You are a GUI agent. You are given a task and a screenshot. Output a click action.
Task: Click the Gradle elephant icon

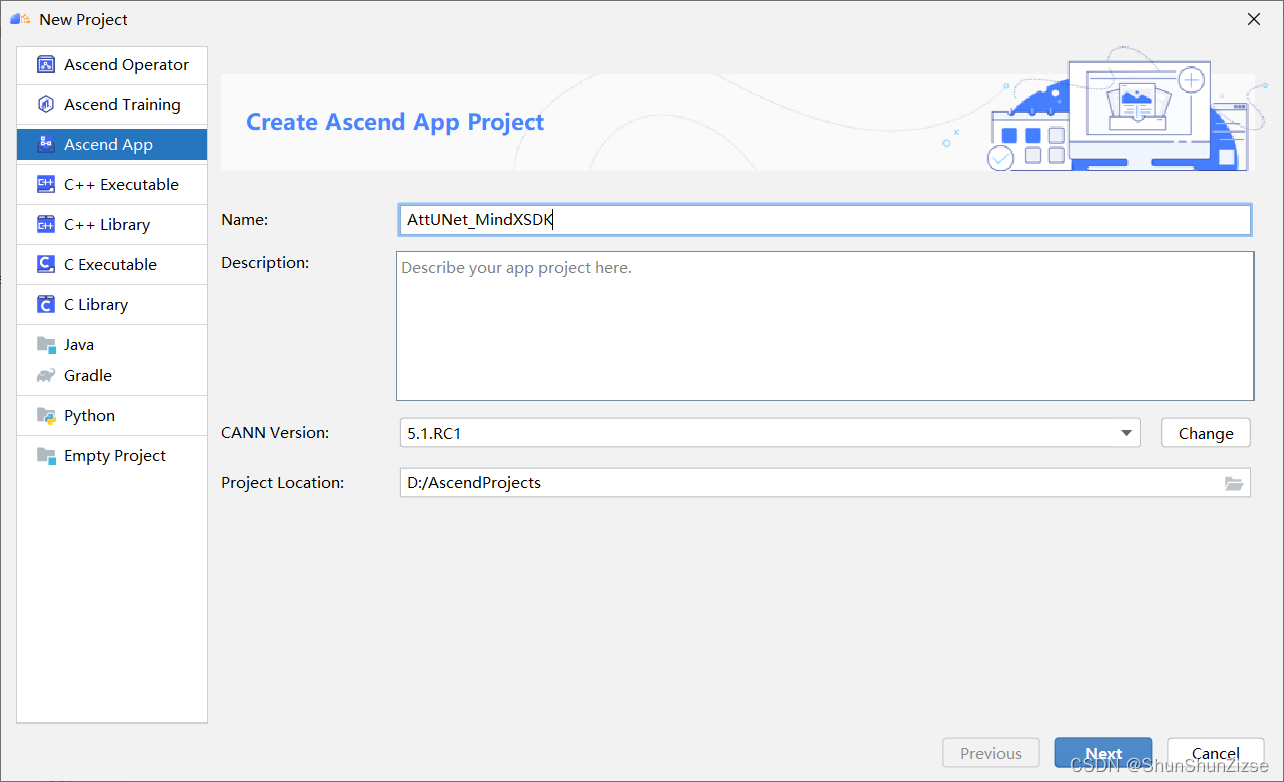click(x=45, y=376)
